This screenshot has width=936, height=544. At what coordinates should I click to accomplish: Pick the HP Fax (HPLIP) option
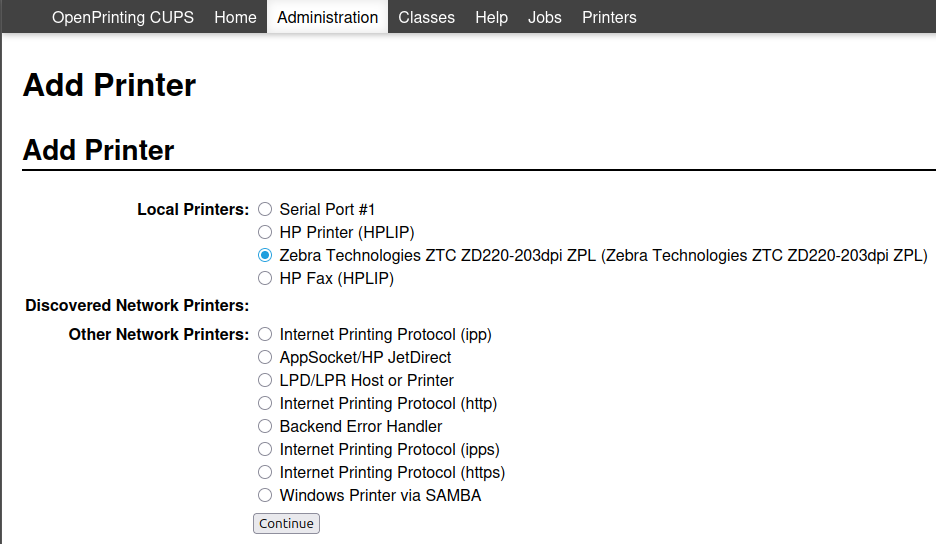pyautogui.click(x=265, y=278)
